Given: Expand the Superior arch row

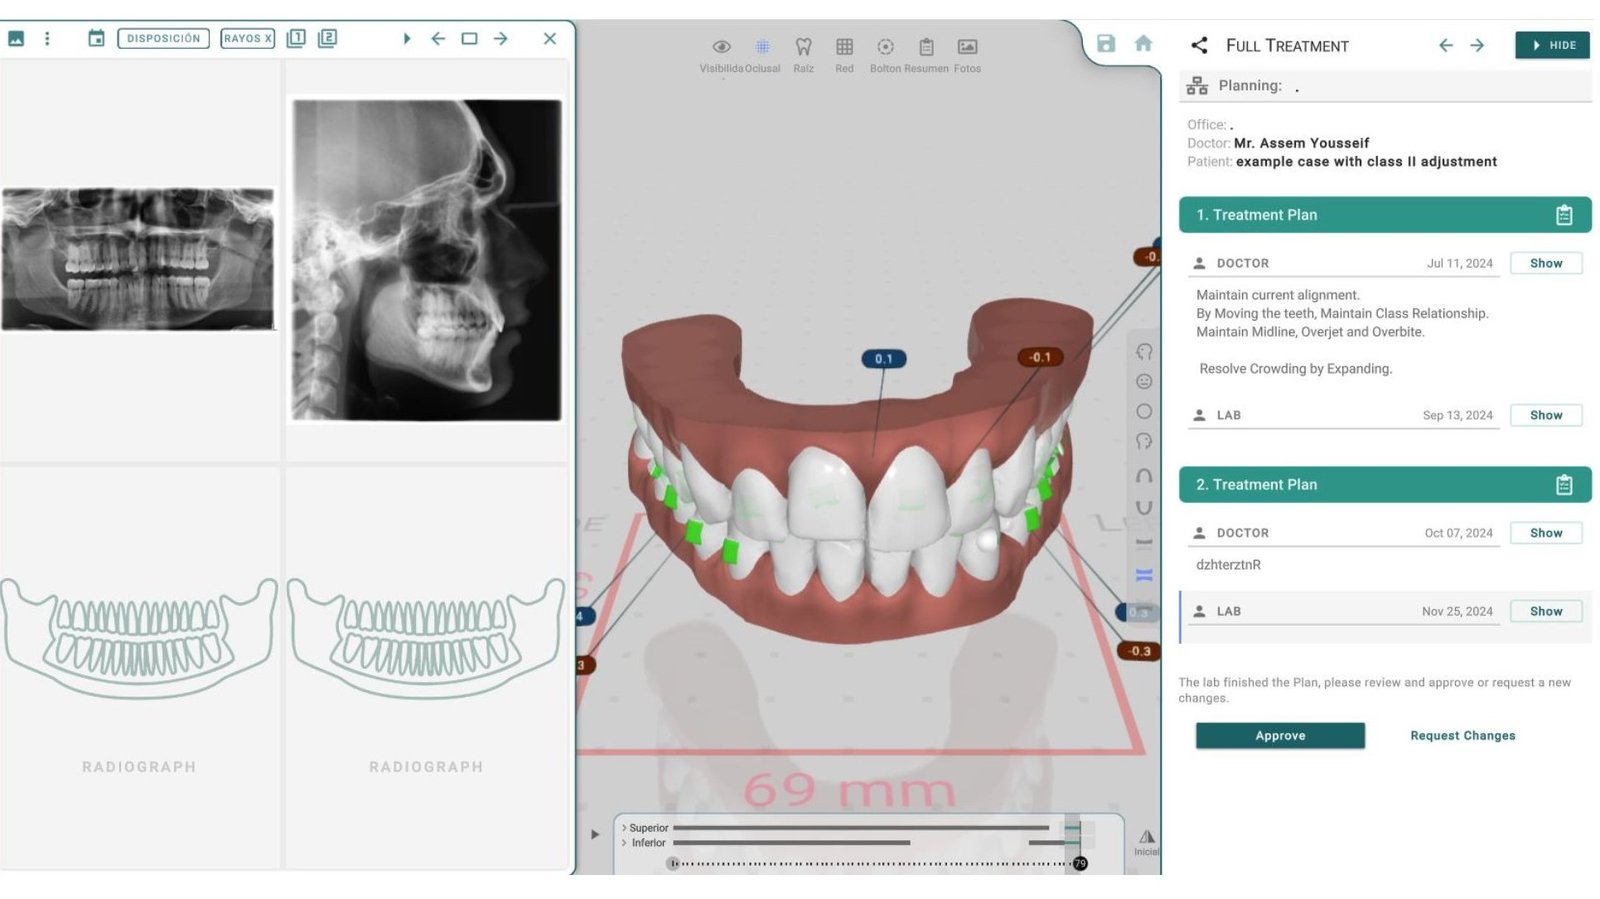Looking at the screenshot, I should [625, 828].
